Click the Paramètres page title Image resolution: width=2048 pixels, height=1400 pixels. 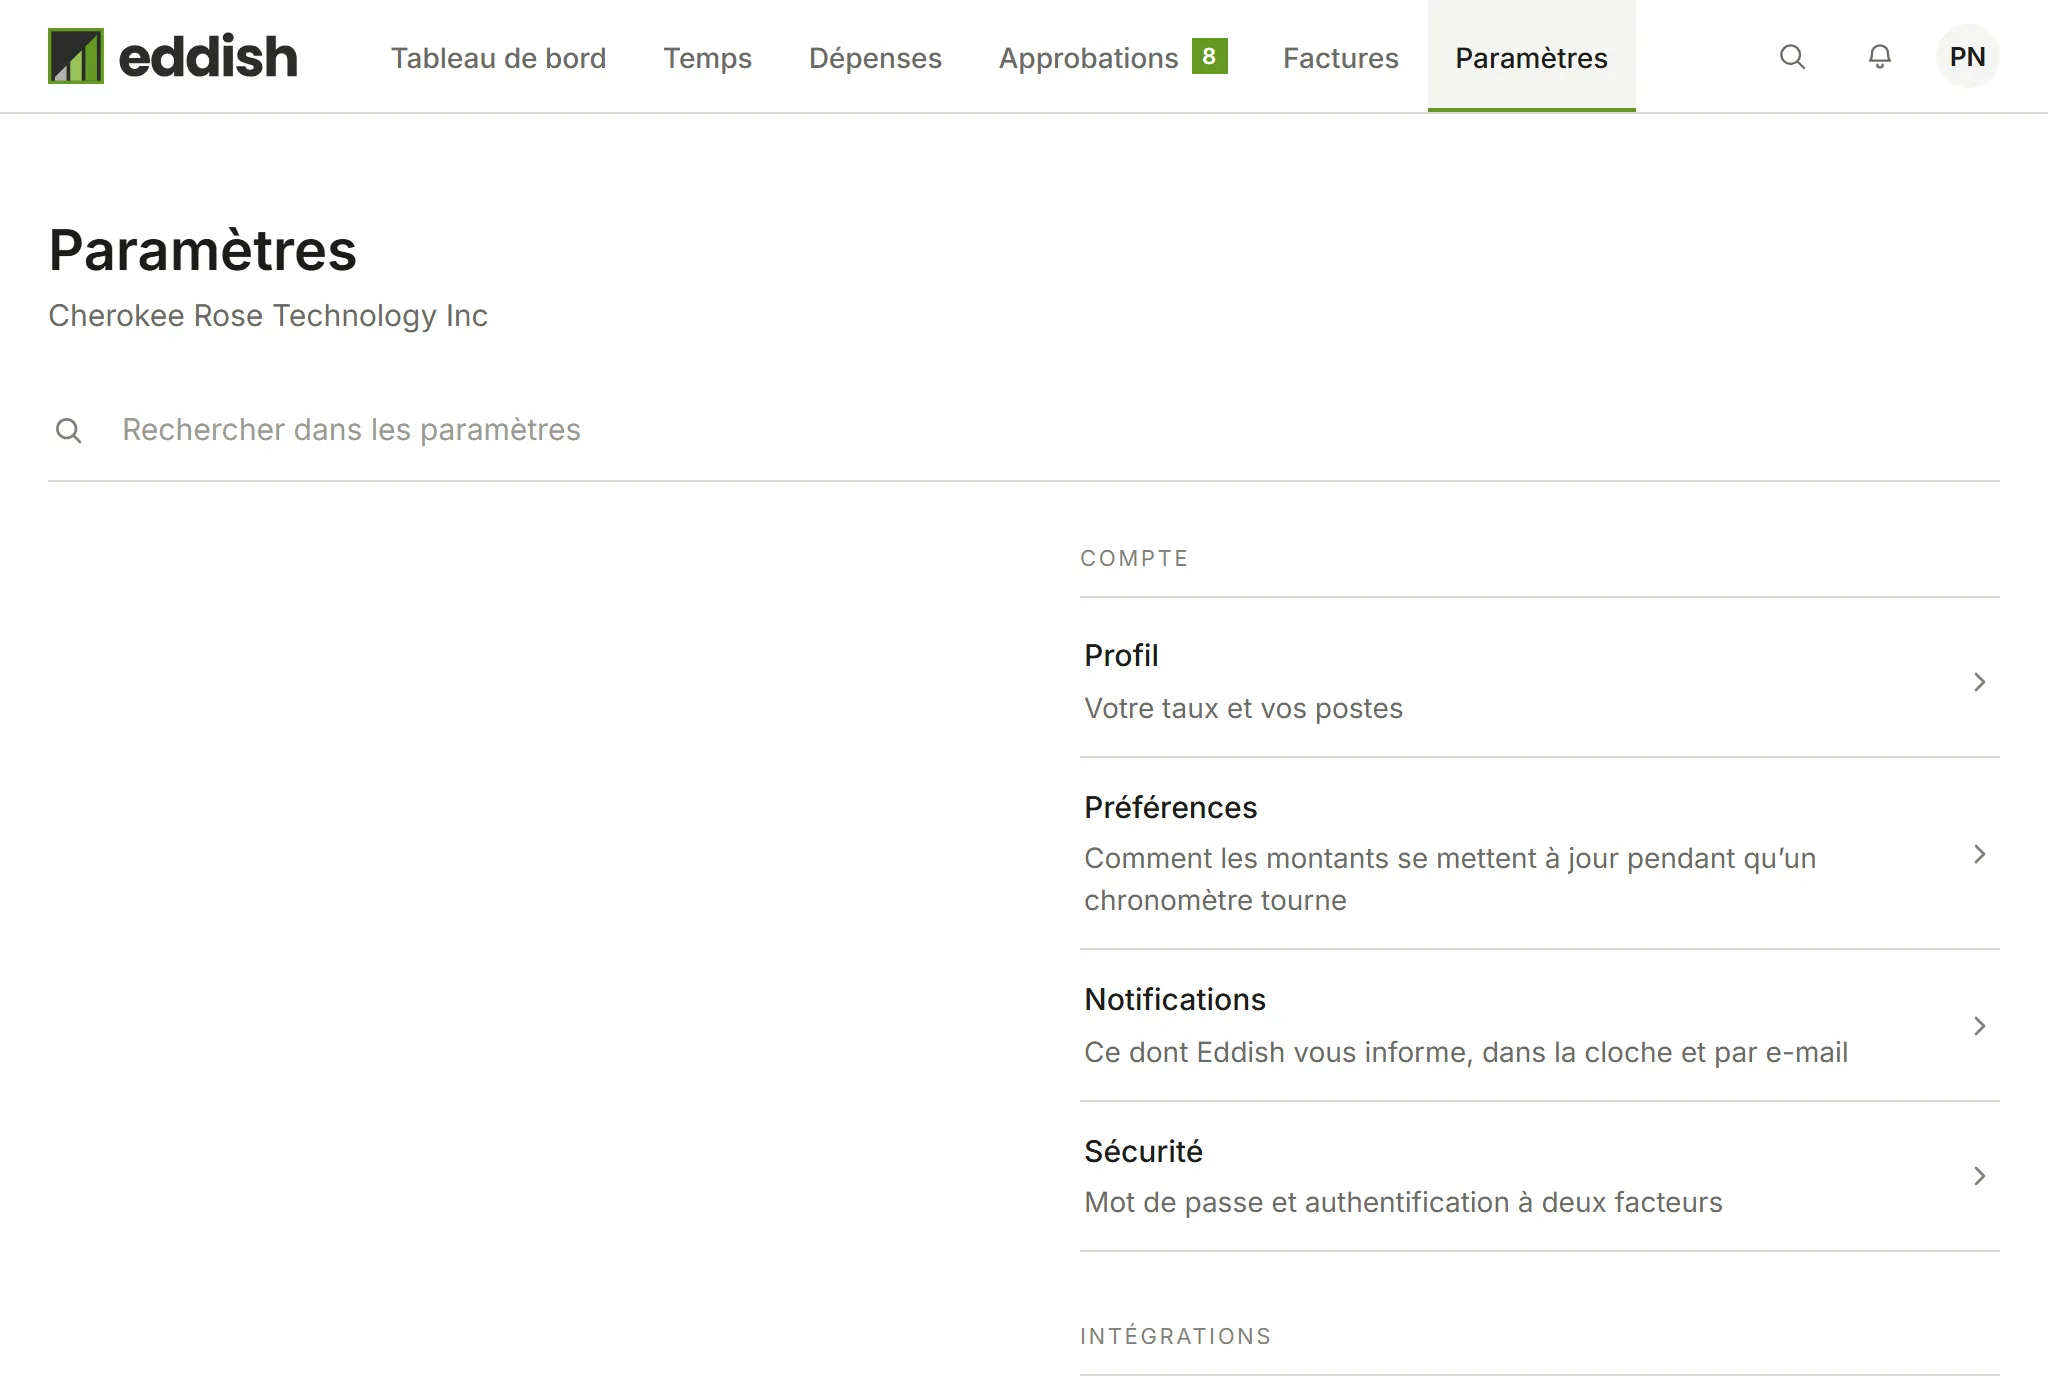pyautogui.click(x=203, y=250)
